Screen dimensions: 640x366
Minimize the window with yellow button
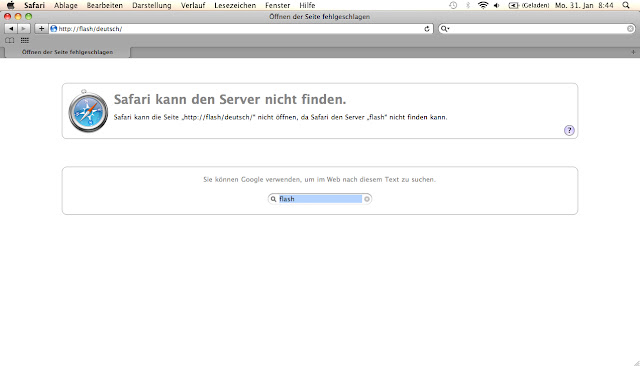pos(18,16)
